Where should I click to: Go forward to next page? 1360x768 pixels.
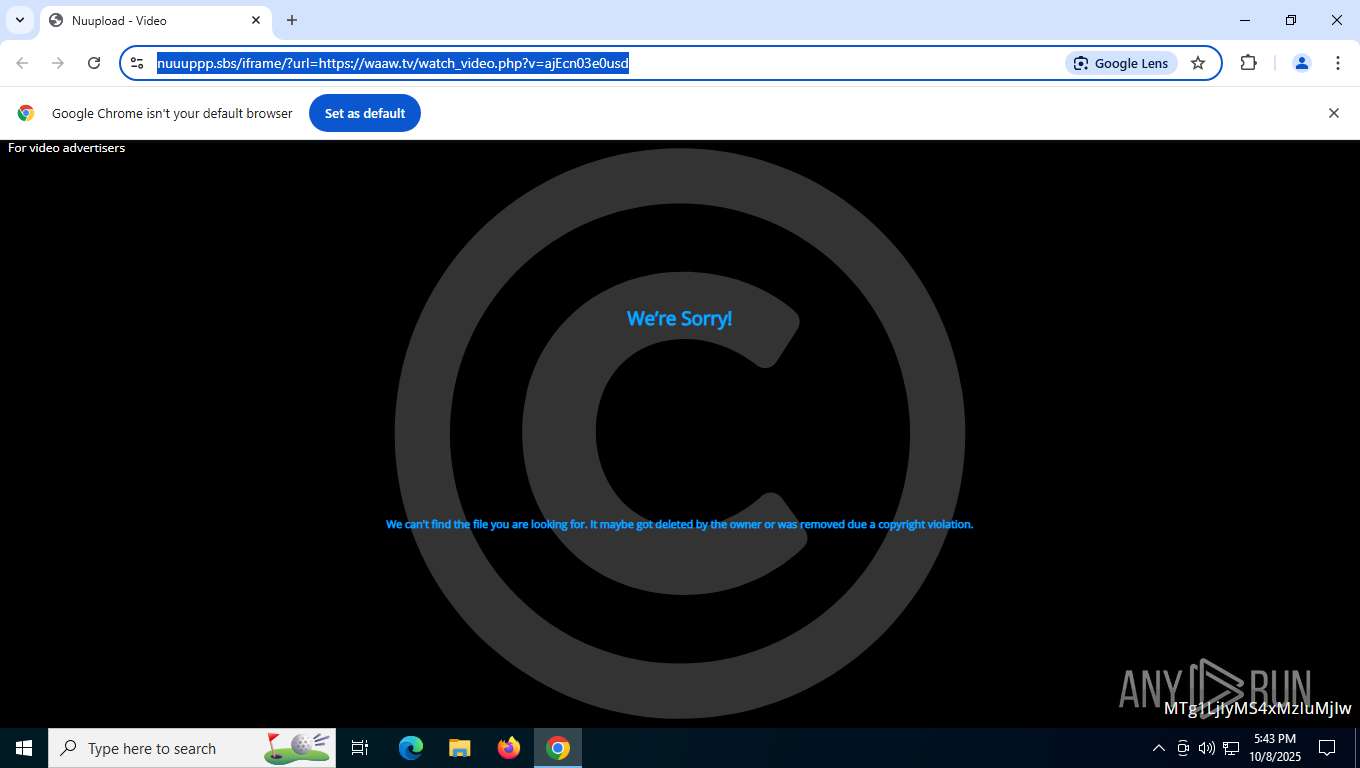[x=58, y=63]
